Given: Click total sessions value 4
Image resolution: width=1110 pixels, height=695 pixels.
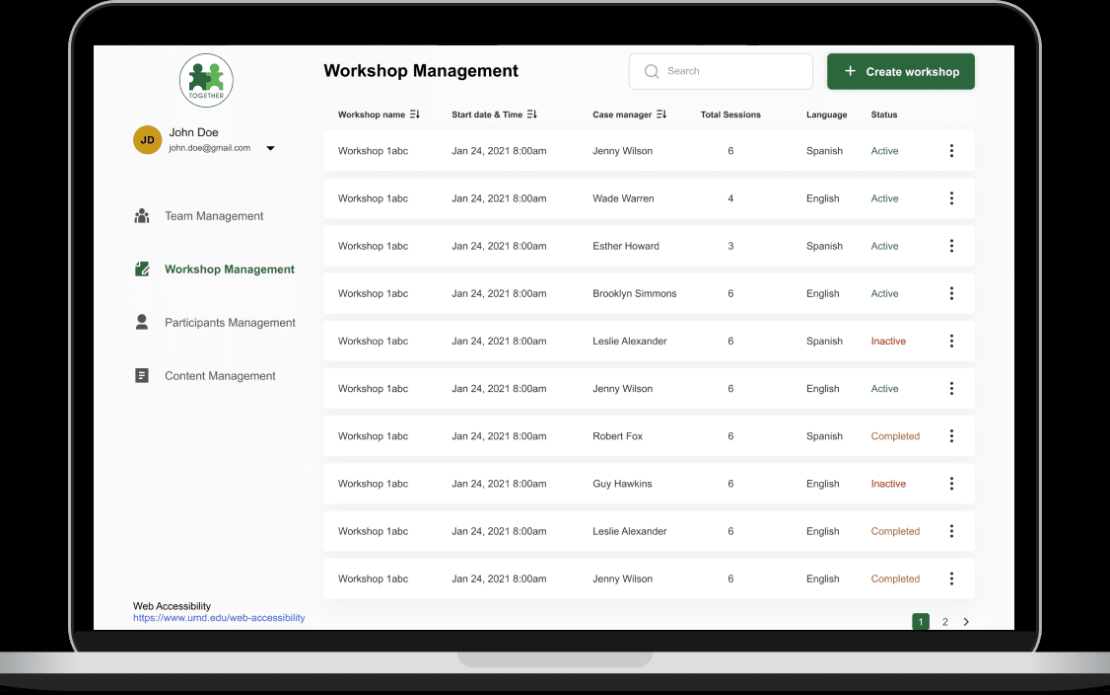Looking at the screenshot, I should tap(731, 198).
